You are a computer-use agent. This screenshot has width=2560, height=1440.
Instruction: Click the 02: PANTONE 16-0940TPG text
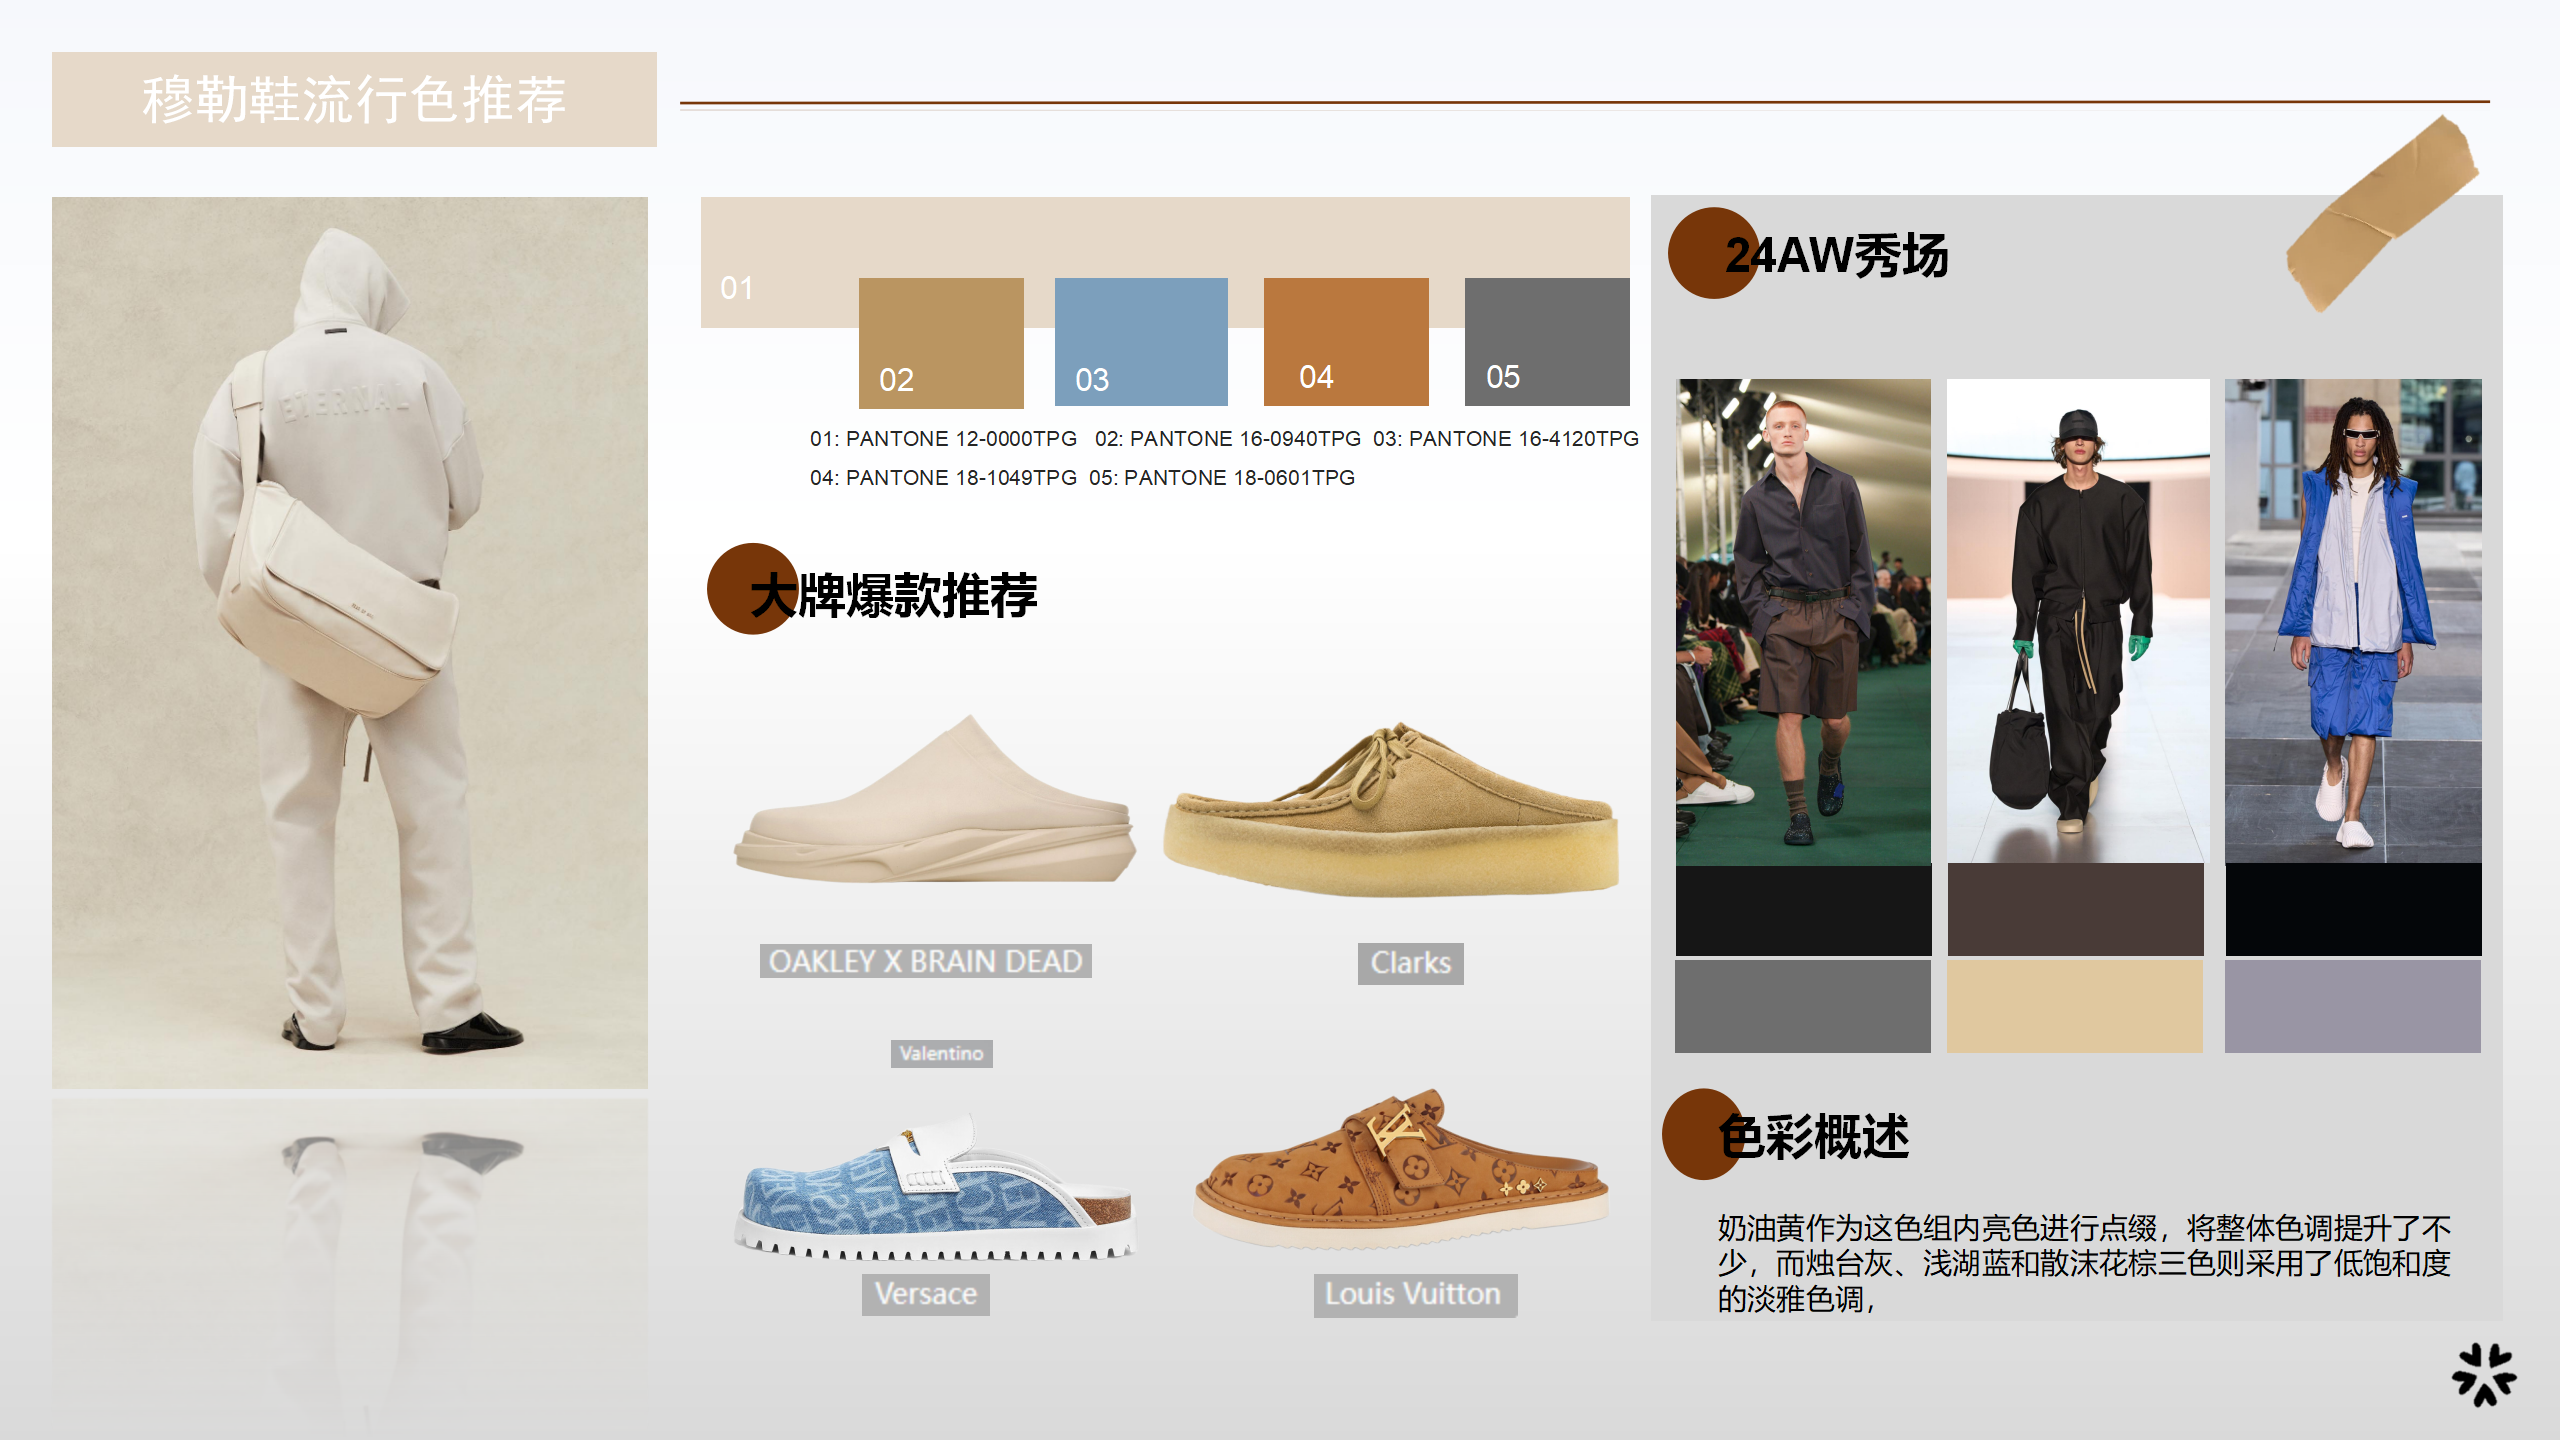coord(1227,439)
